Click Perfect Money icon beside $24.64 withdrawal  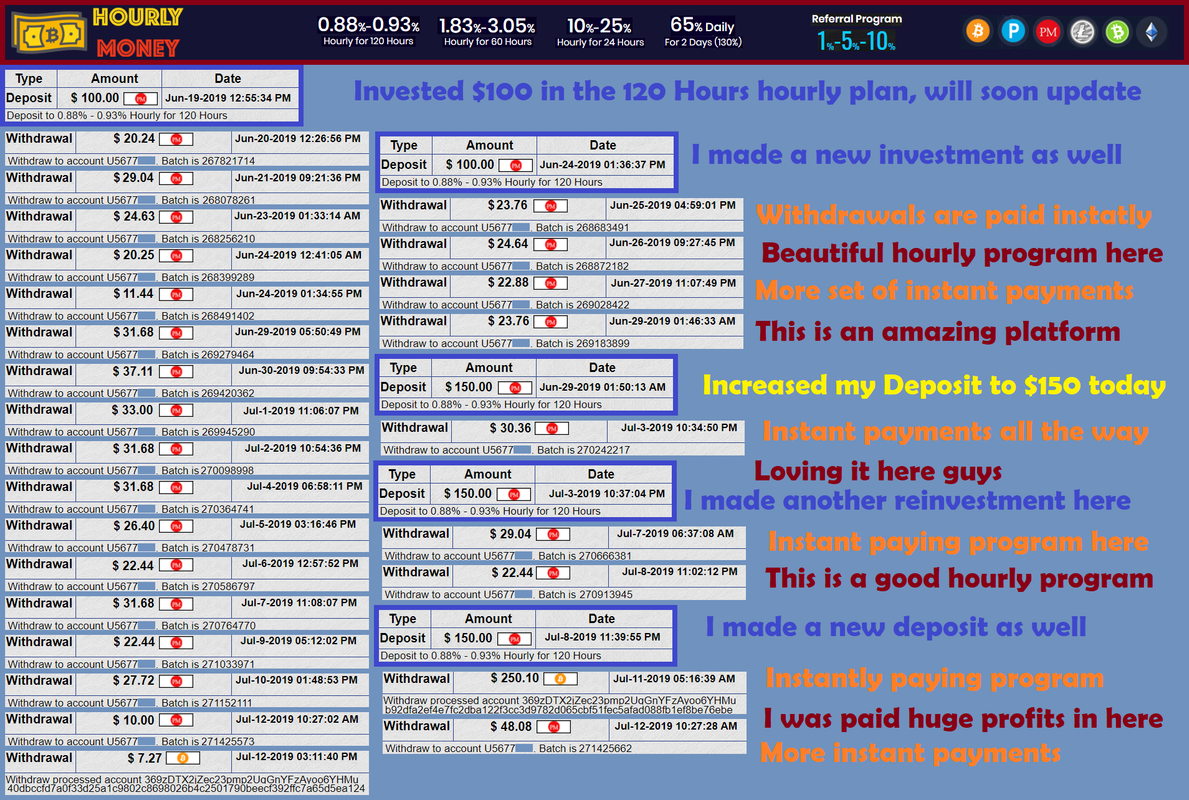[x=551, y=244]
